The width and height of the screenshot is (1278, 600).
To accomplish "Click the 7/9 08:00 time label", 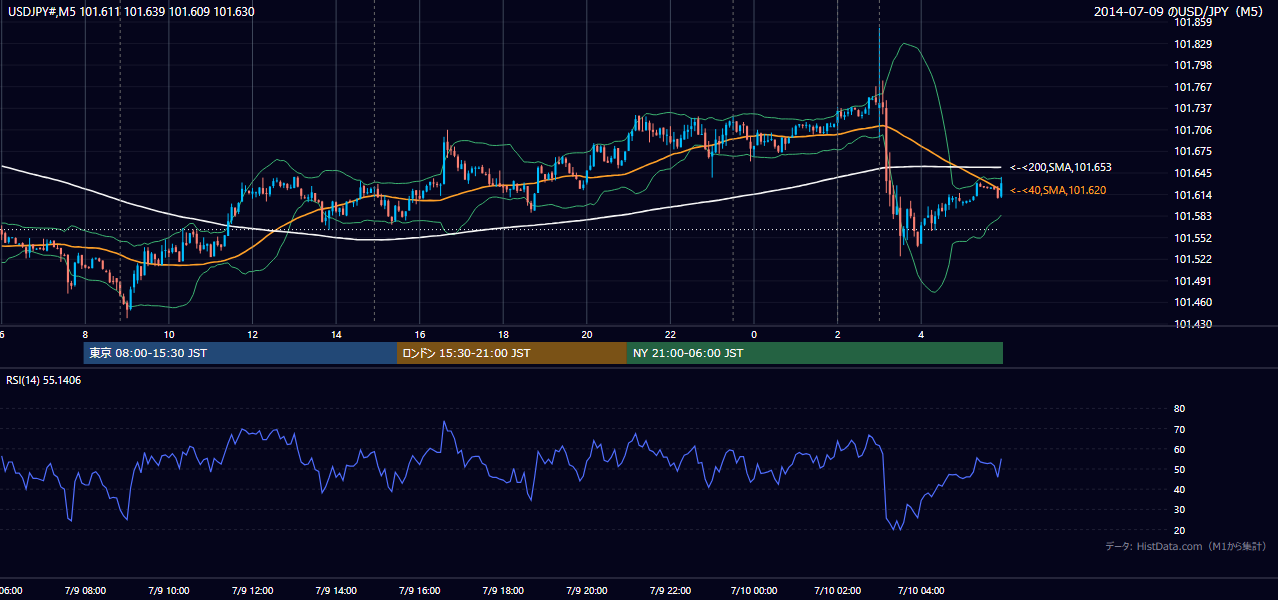I will click(83, 590).
